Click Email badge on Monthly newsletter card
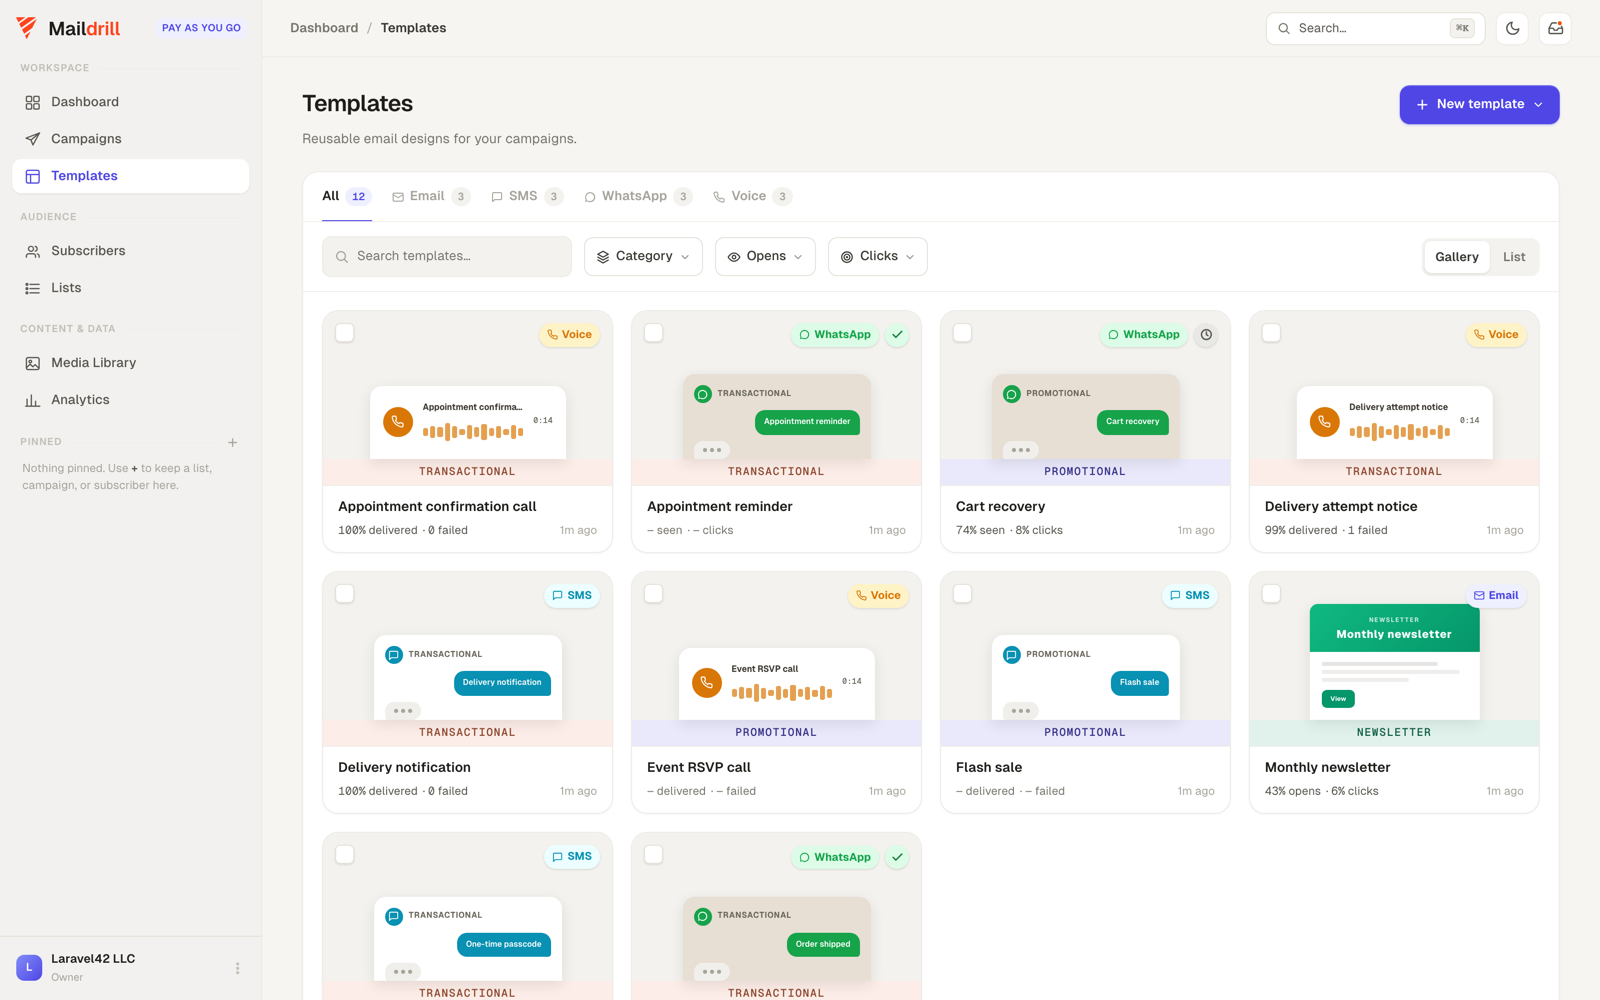 (x=1496, y=595)
